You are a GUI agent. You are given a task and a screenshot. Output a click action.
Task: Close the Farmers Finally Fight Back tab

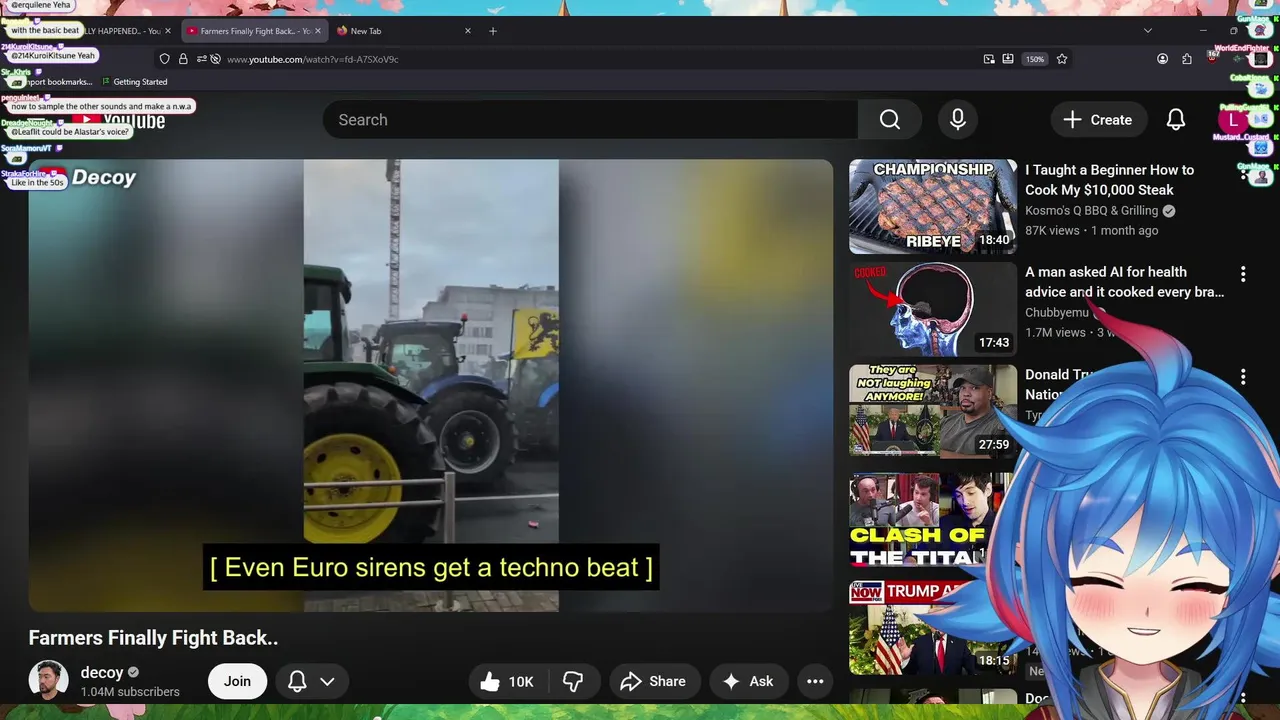click(318, 31)
